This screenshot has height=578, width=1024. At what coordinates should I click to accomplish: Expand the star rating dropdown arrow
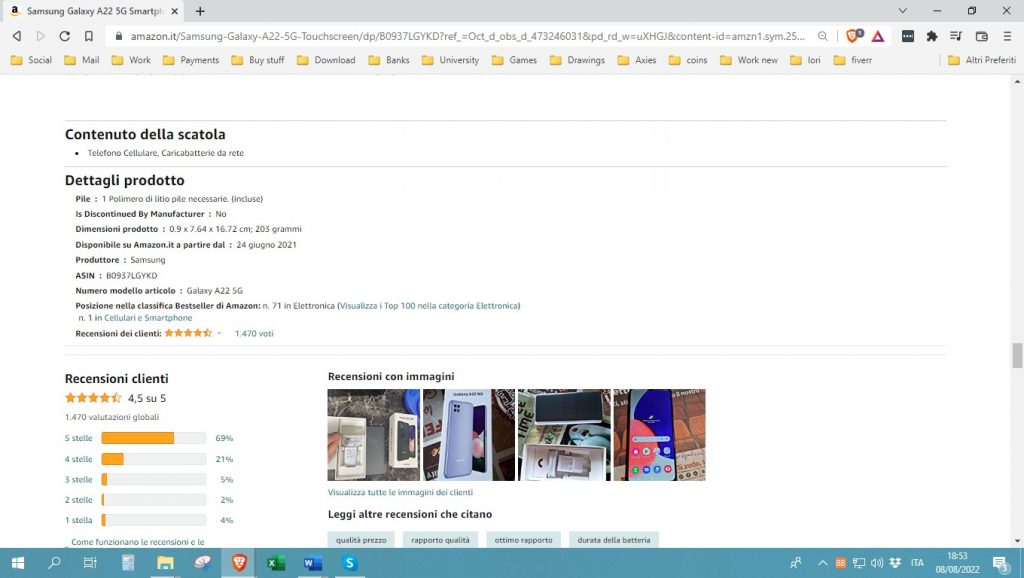[x=220, y=333]
